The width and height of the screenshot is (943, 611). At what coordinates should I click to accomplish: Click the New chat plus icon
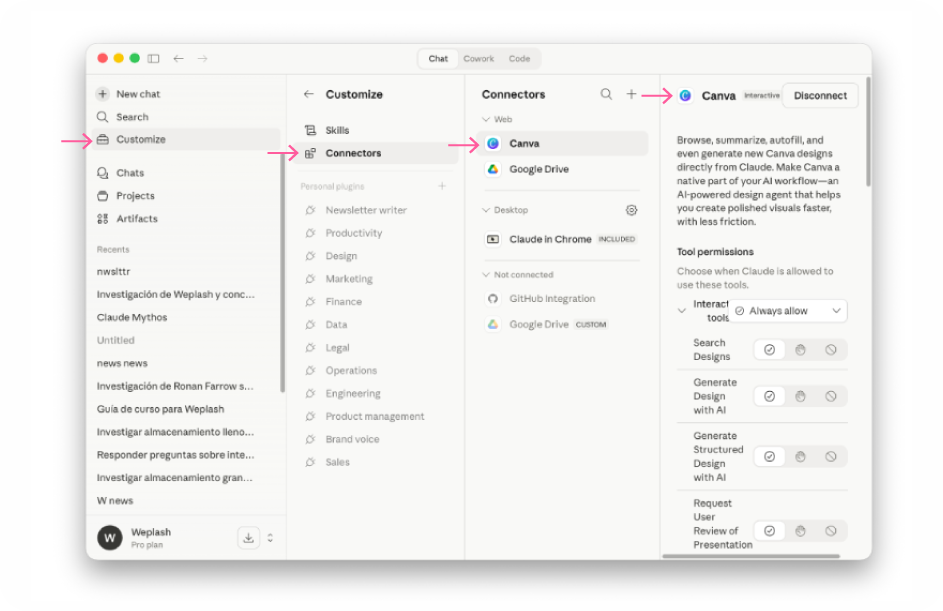pyautogui.click(x=103, y=94)
